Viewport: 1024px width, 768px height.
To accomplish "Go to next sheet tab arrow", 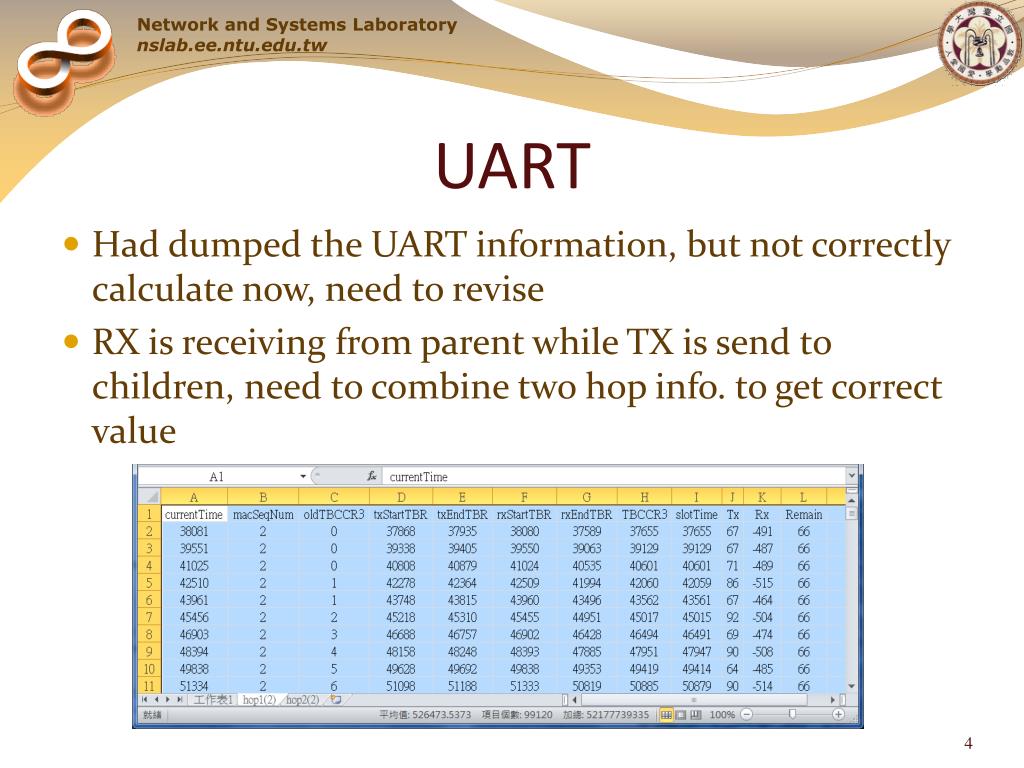I will [x=167, y=699].
